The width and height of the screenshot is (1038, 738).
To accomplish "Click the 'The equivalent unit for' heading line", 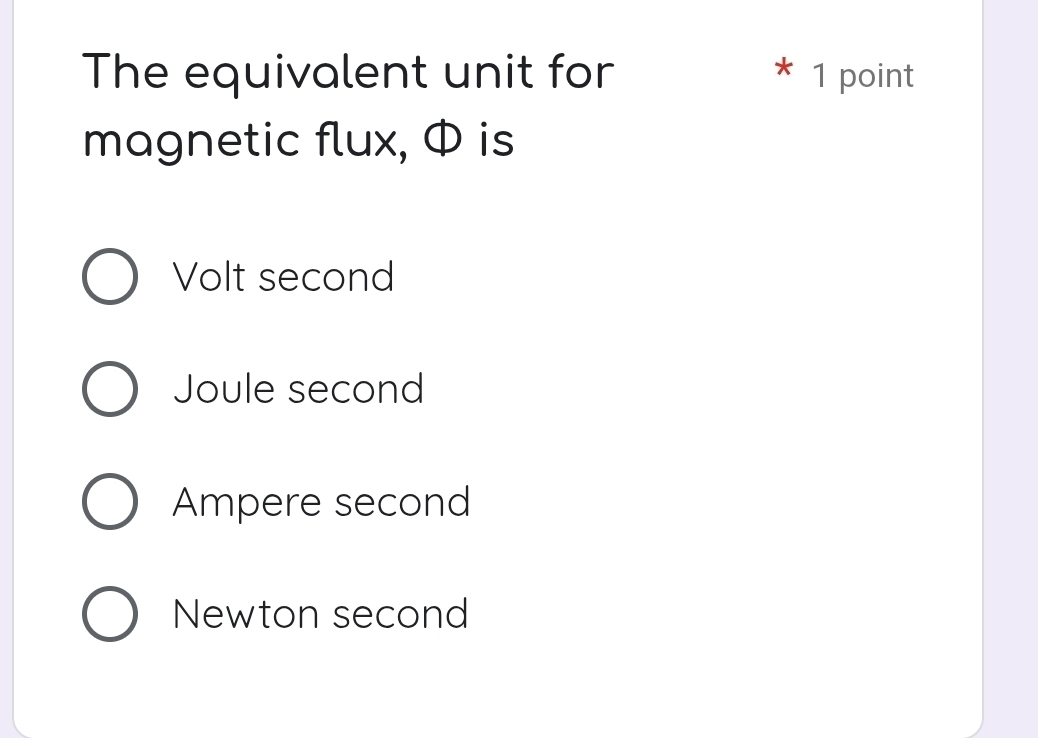I will [348, 72].
